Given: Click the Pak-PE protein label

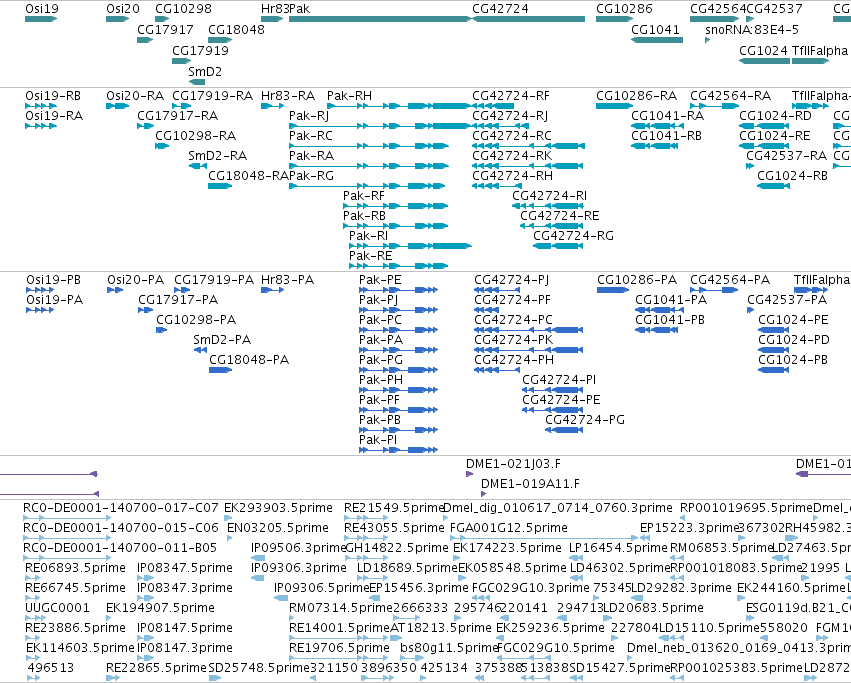Looking at the screenshot, I should [x=380, y=280].
